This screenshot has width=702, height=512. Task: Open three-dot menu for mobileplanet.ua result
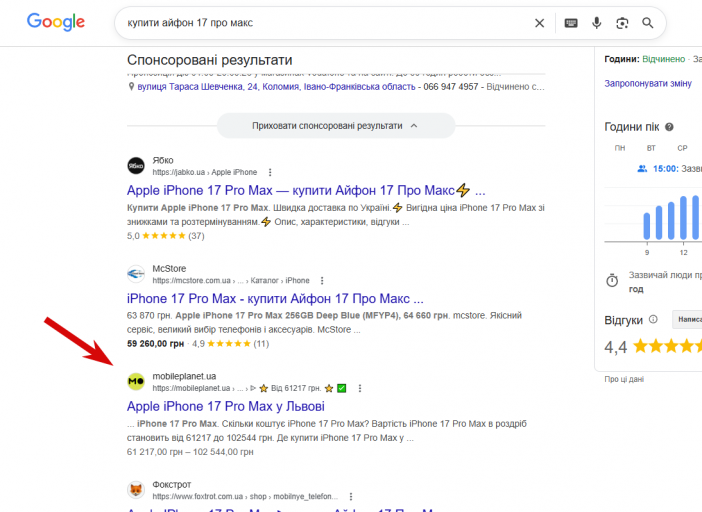pyautogui.click(x=360, y=388)
